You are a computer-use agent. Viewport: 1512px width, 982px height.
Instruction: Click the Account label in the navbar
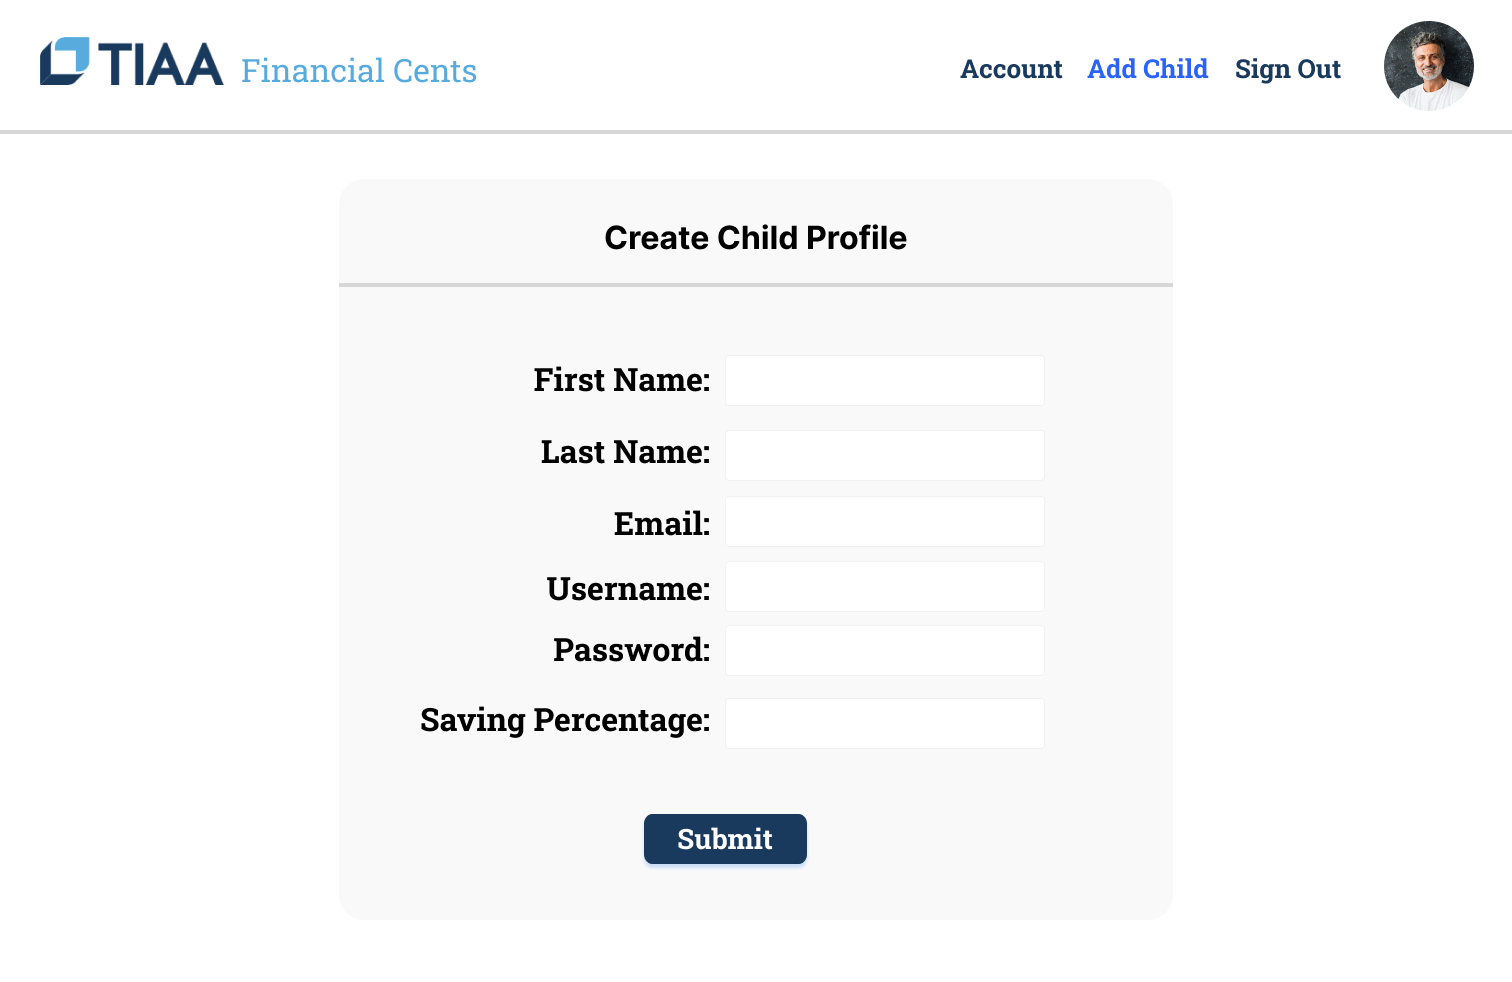tap(1011, 69)
